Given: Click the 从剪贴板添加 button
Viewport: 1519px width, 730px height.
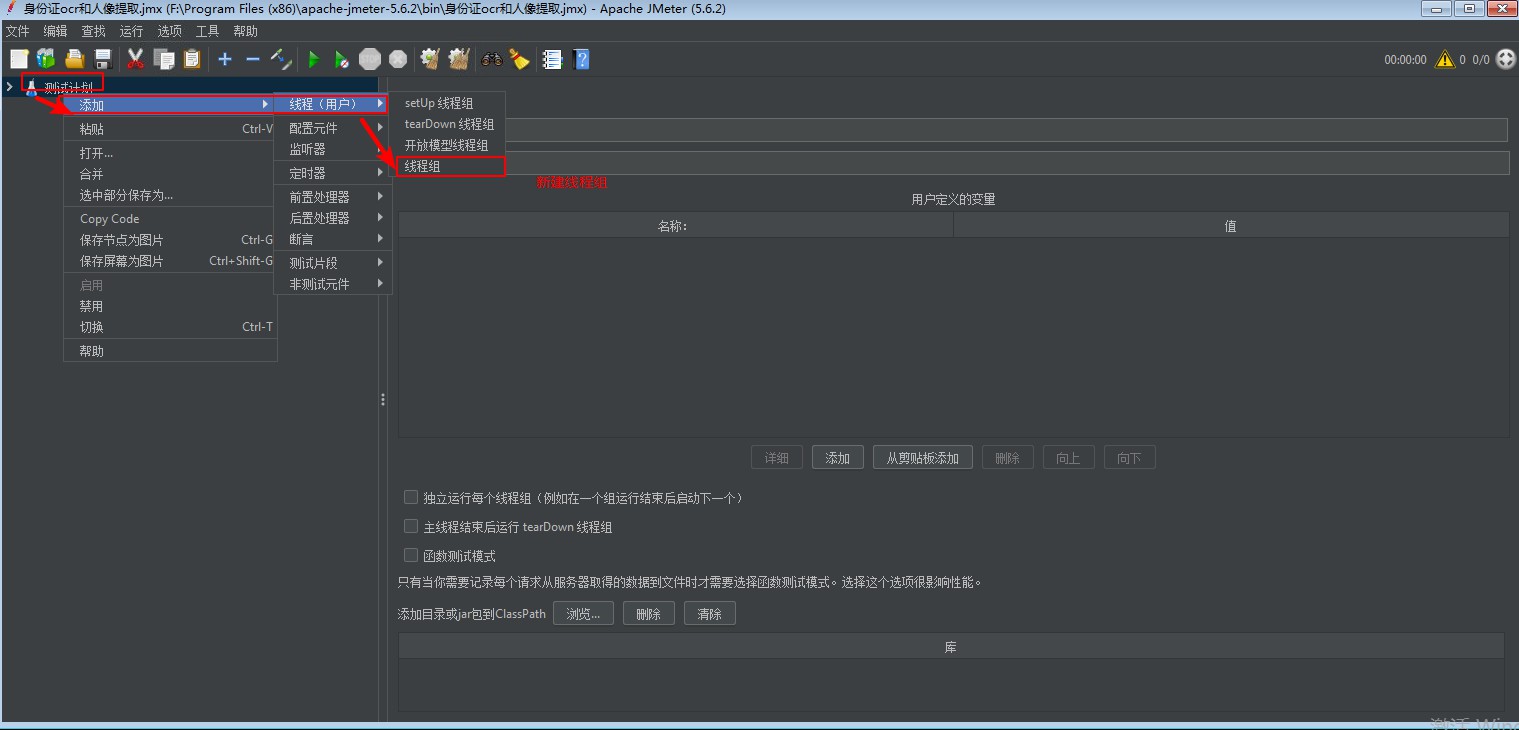Looking at the screenshot, I should pyautogui.click(x=923, y=458).
